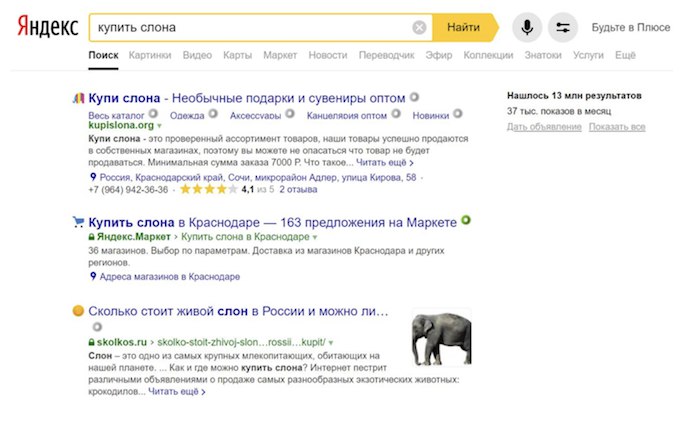Image resolution: width=700 pixels, height=424 pixels.
Task: Switch to the Переводчик tab
Action: click(x=387, y=55)
